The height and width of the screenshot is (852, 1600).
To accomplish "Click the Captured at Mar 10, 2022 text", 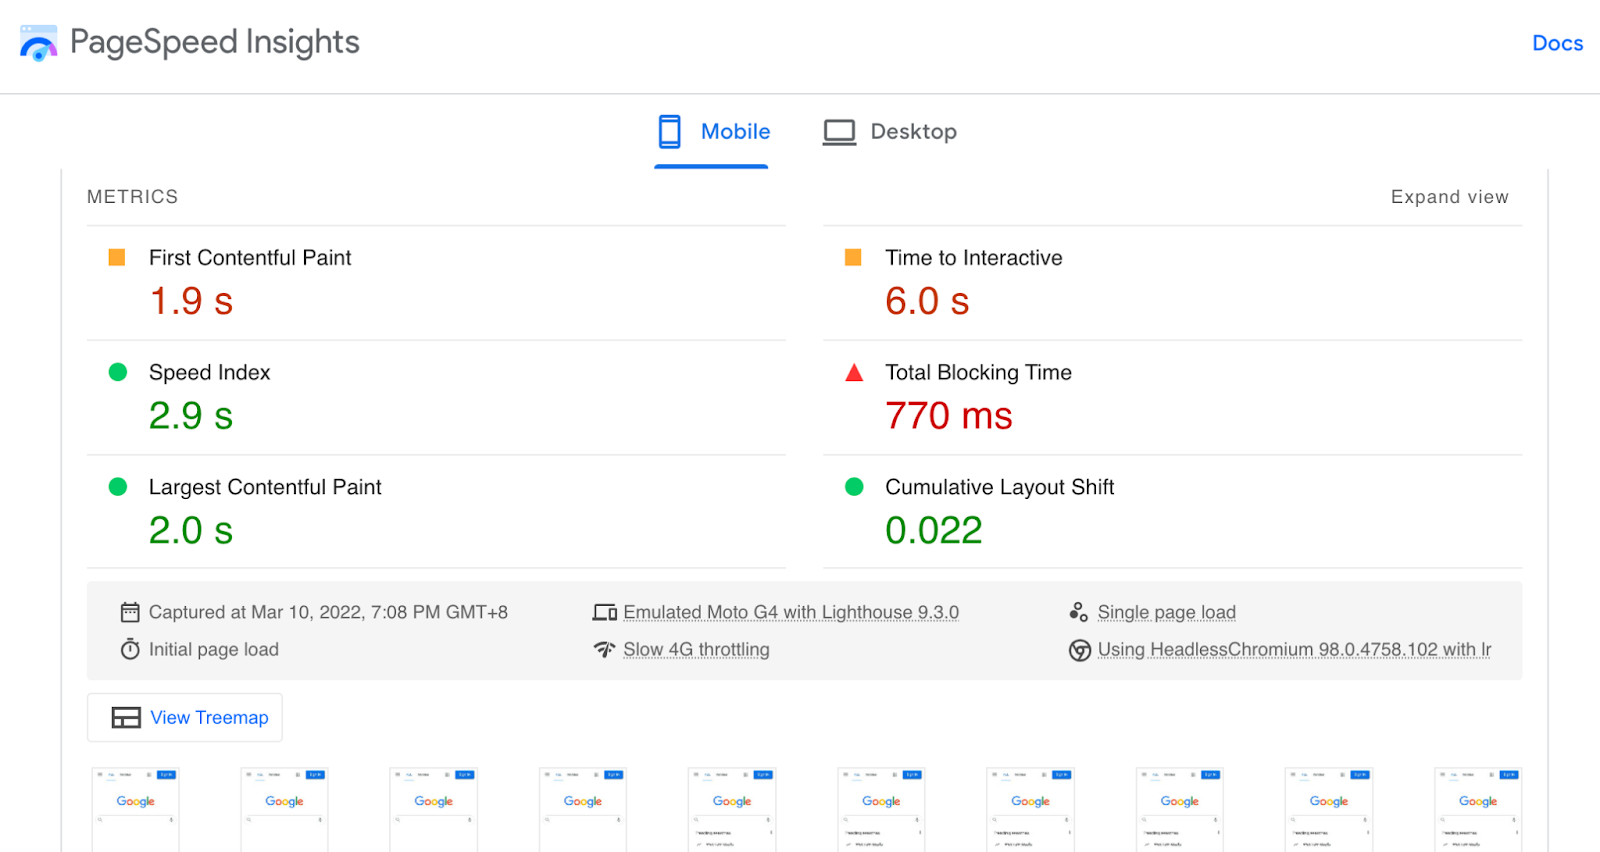I will click(328, 612).
